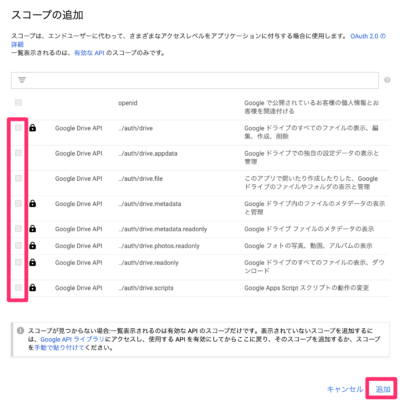Click the ../auth/drive.photos.readonly text
This screenshot has width=400, height=401.
pos(159,246)
